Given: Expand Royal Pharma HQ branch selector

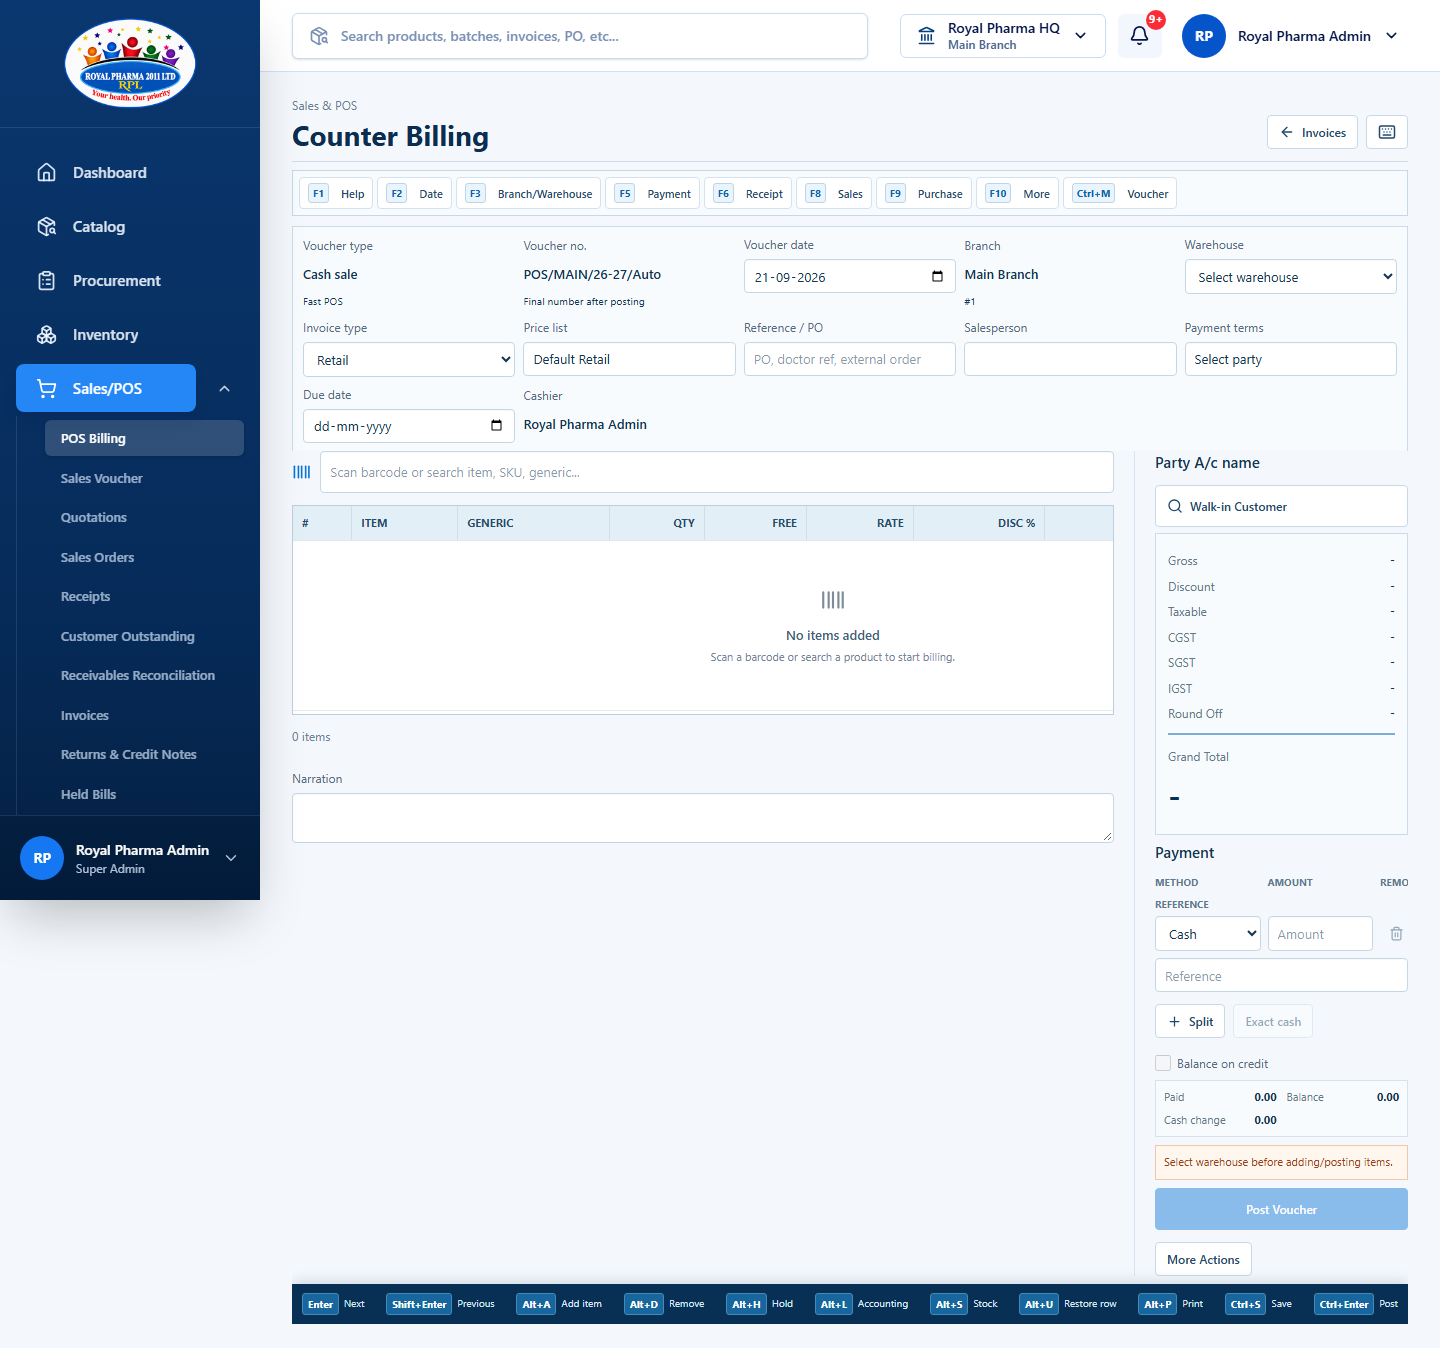Looking at the screenshot, I should 1003,36.
